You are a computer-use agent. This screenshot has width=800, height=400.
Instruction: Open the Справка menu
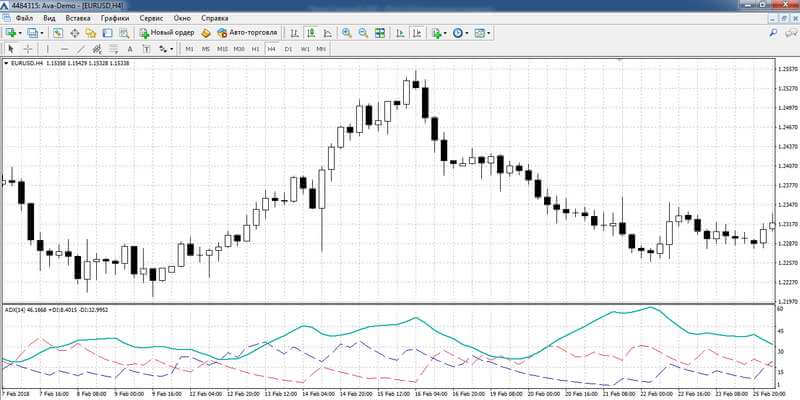tap(215, 18)
